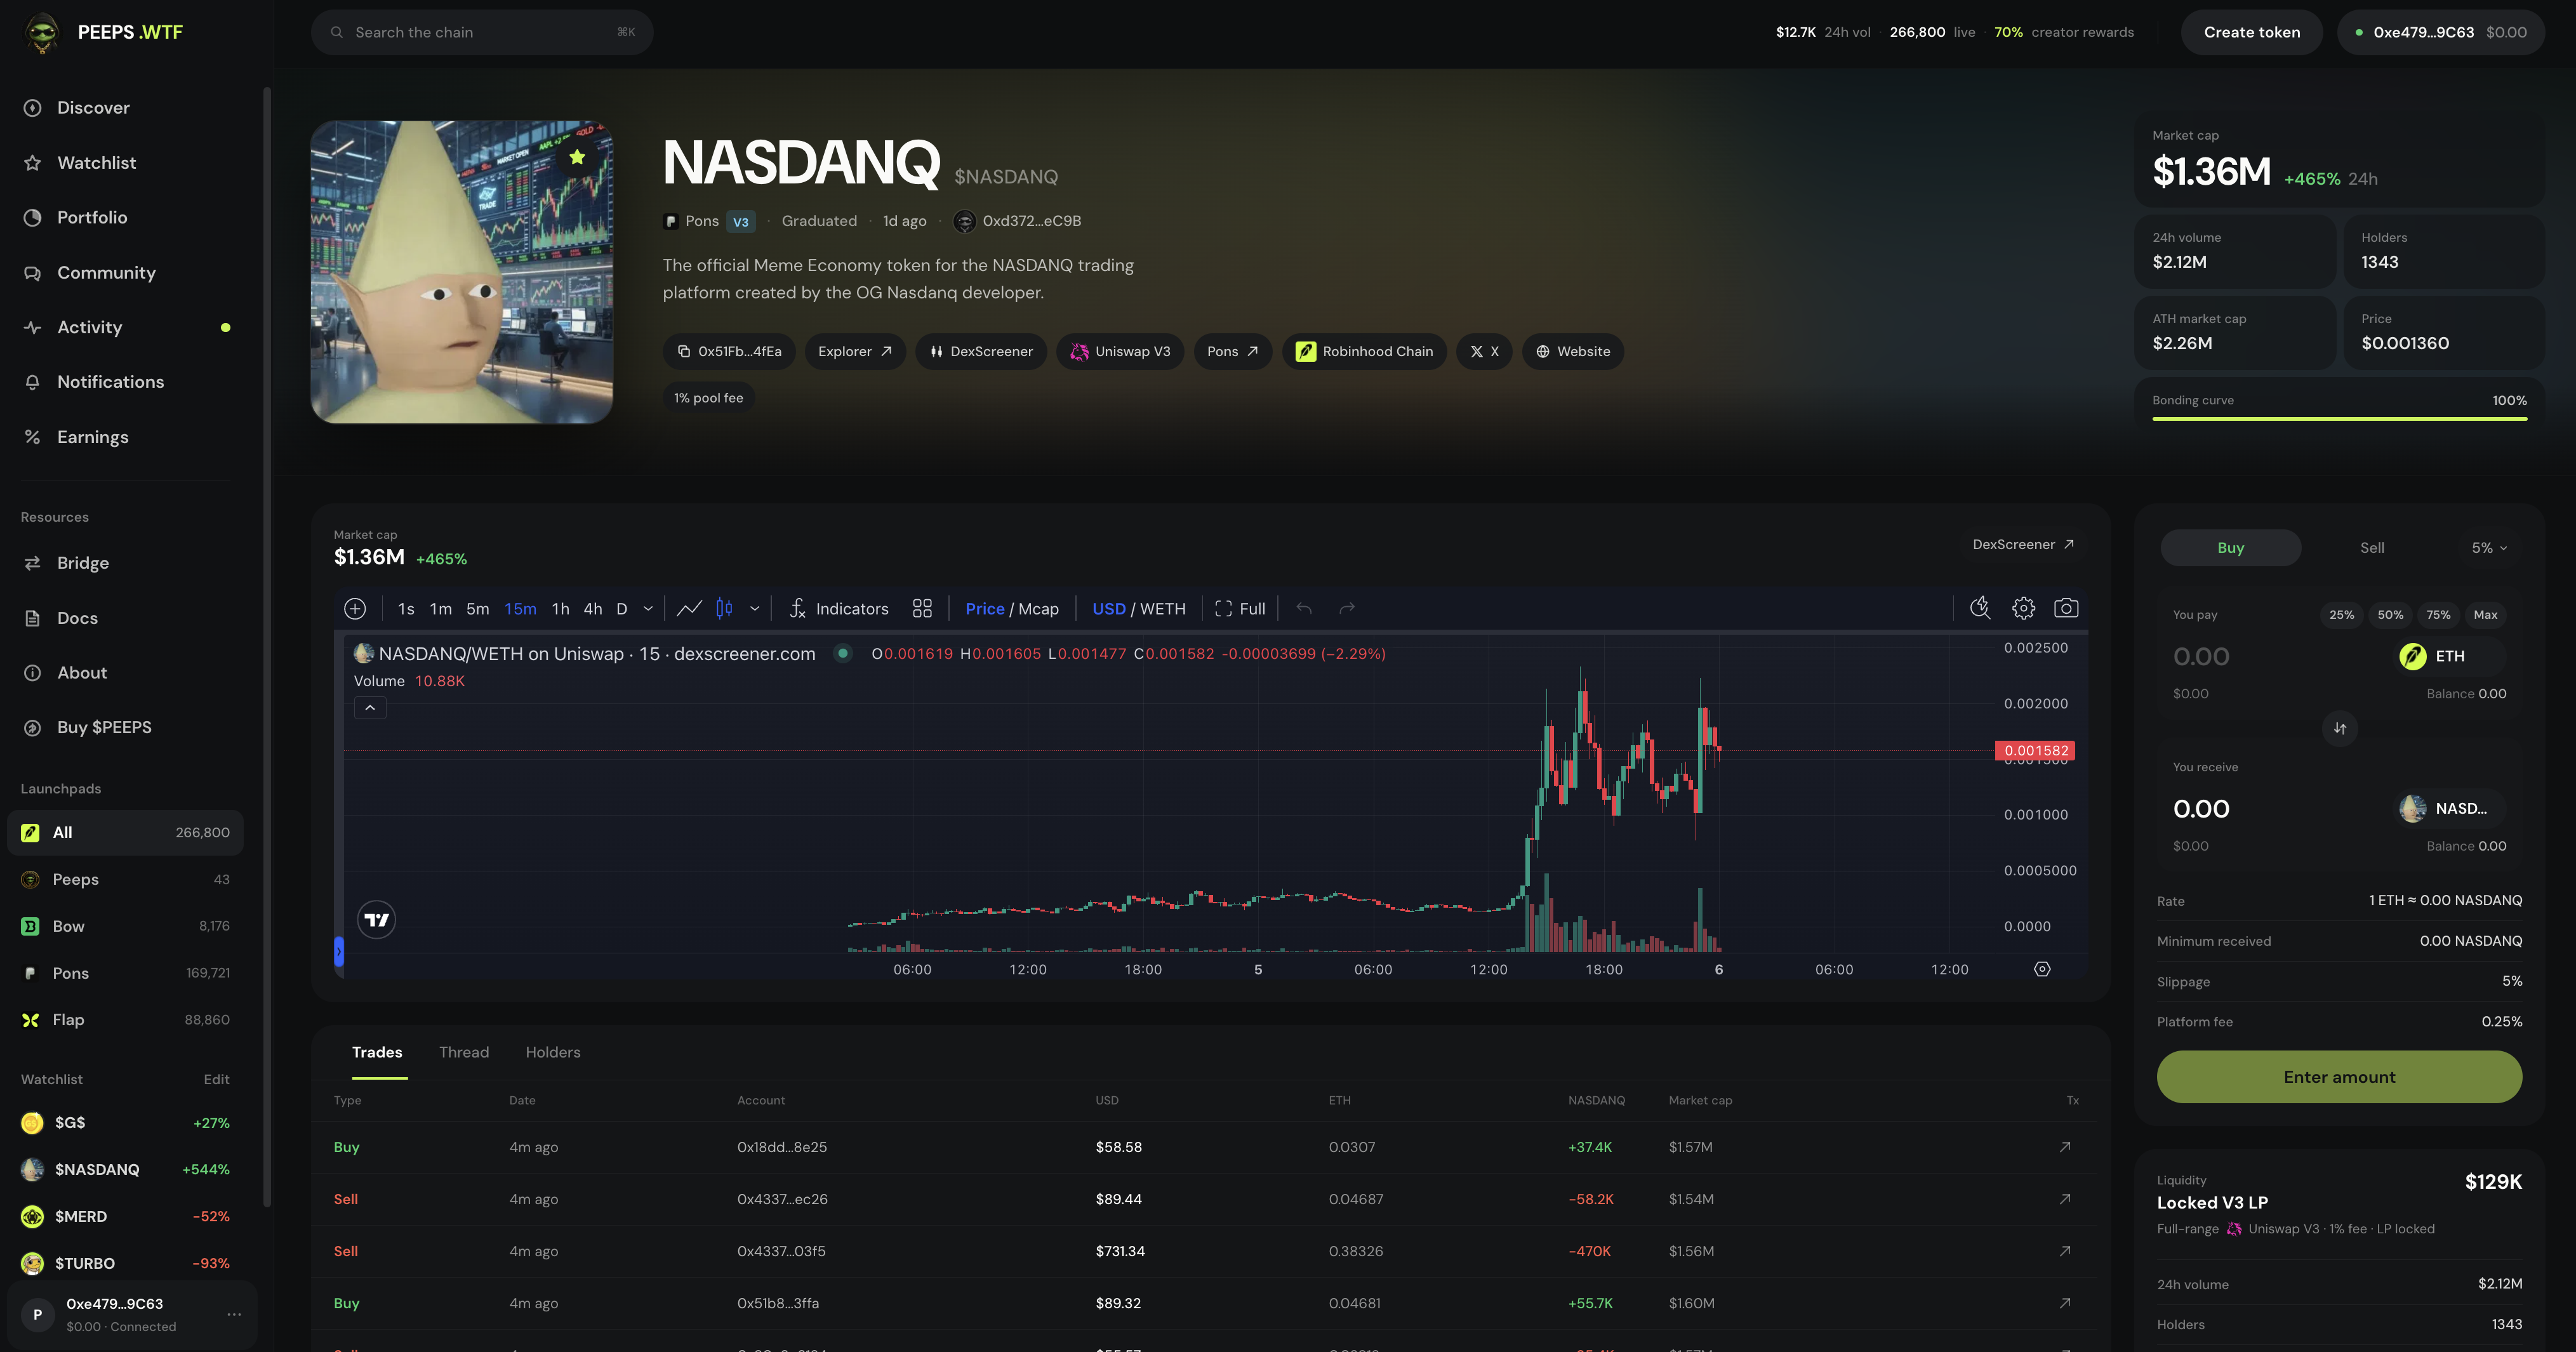Open the ETH pay token selector

(2450, 656)
